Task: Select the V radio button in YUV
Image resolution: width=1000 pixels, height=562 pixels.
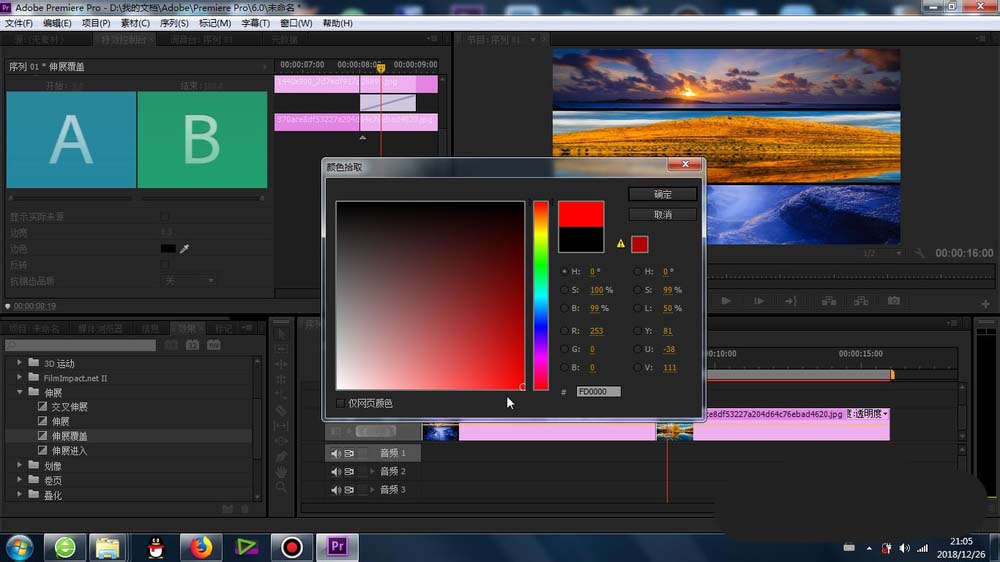Action: pos(637,367)
